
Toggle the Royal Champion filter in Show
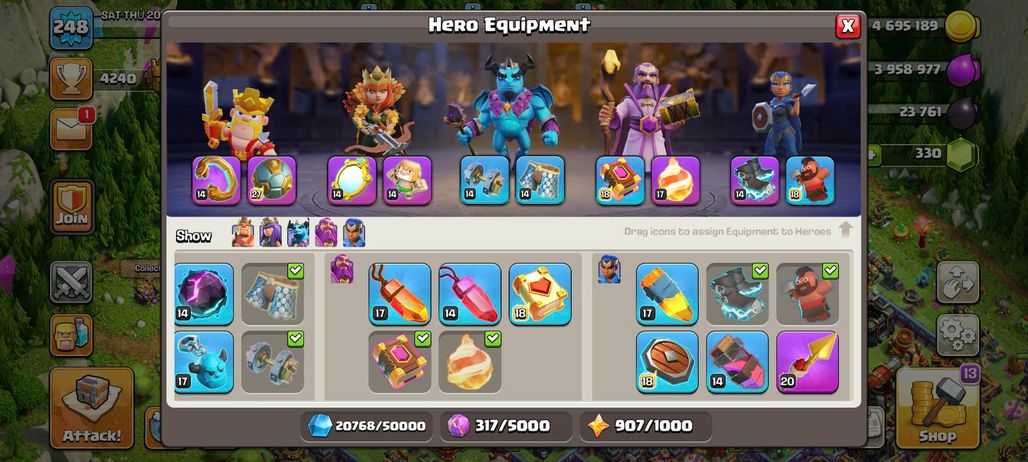tap(354, 233)
